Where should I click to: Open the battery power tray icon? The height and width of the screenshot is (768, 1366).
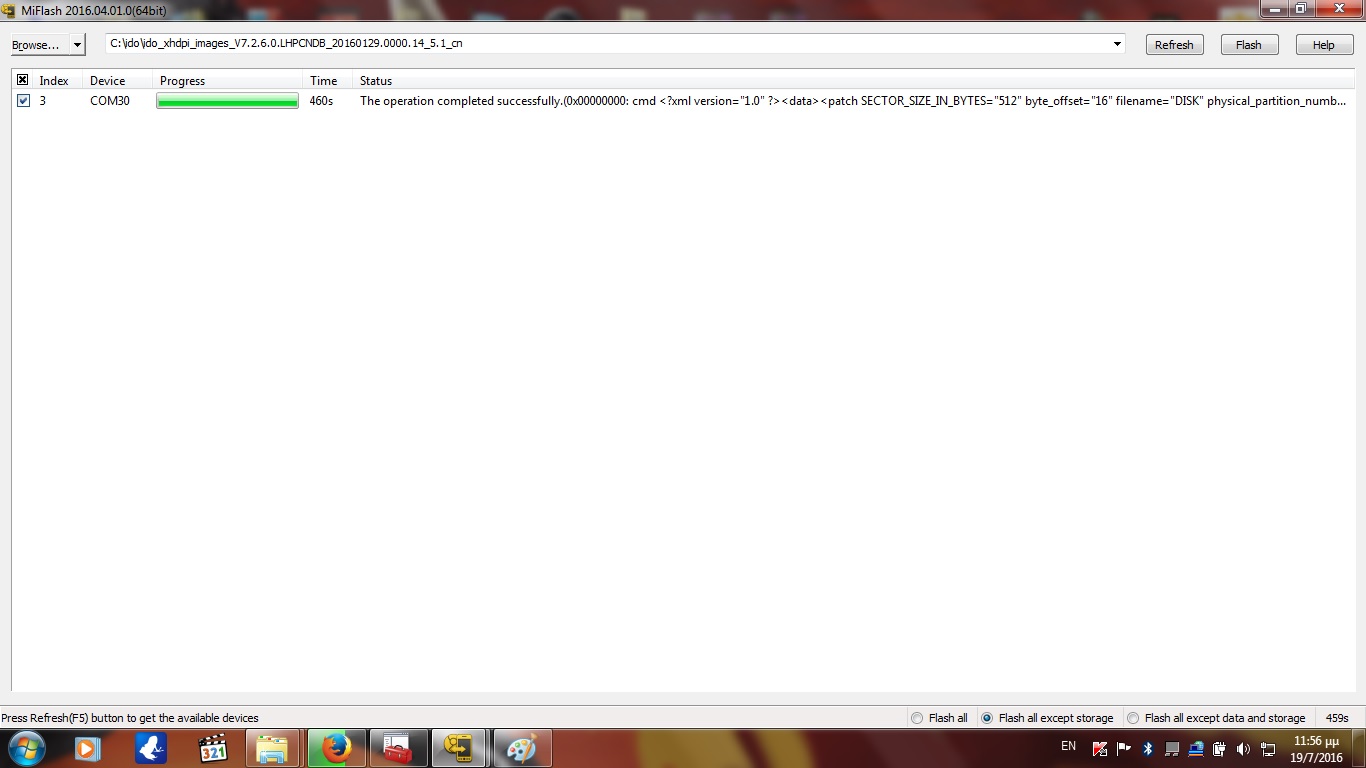1220,749
